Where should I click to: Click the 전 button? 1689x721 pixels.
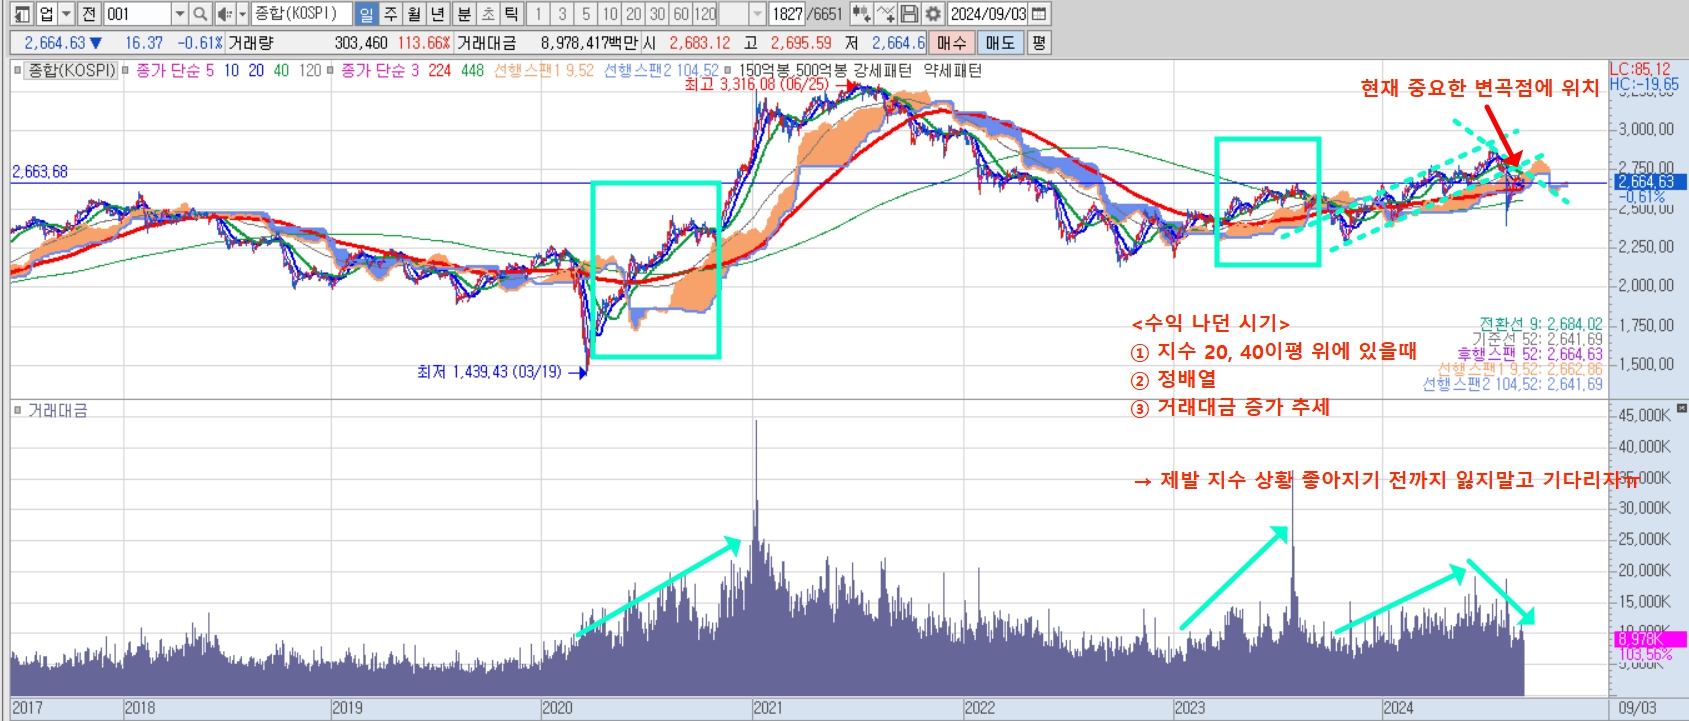(x=89, y=14)
